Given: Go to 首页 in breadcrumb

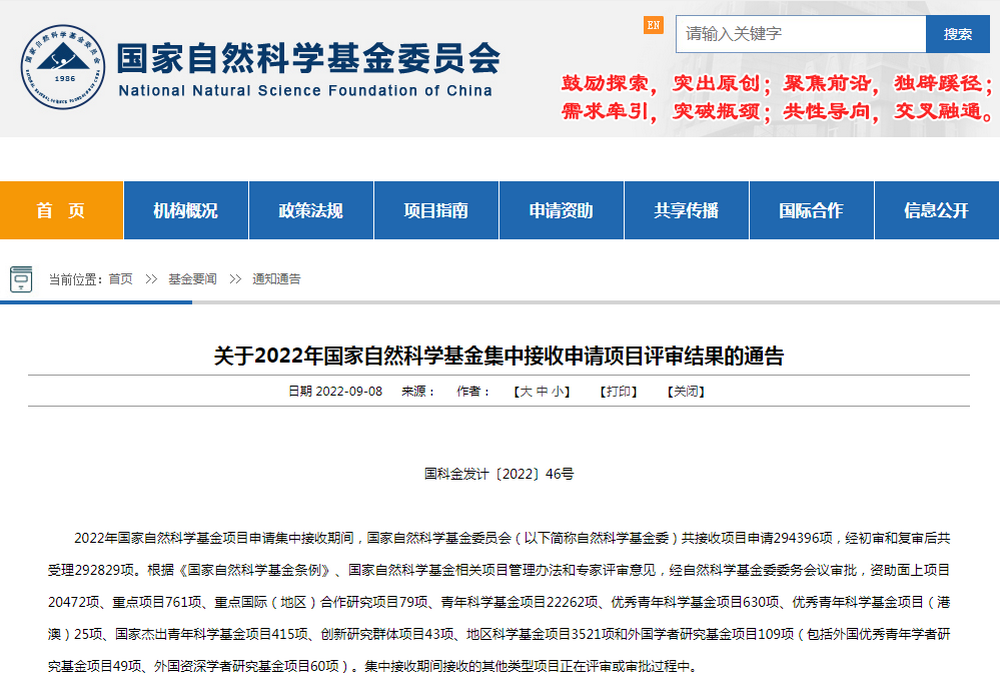Looking at the screenshot, I should (121, 279).
